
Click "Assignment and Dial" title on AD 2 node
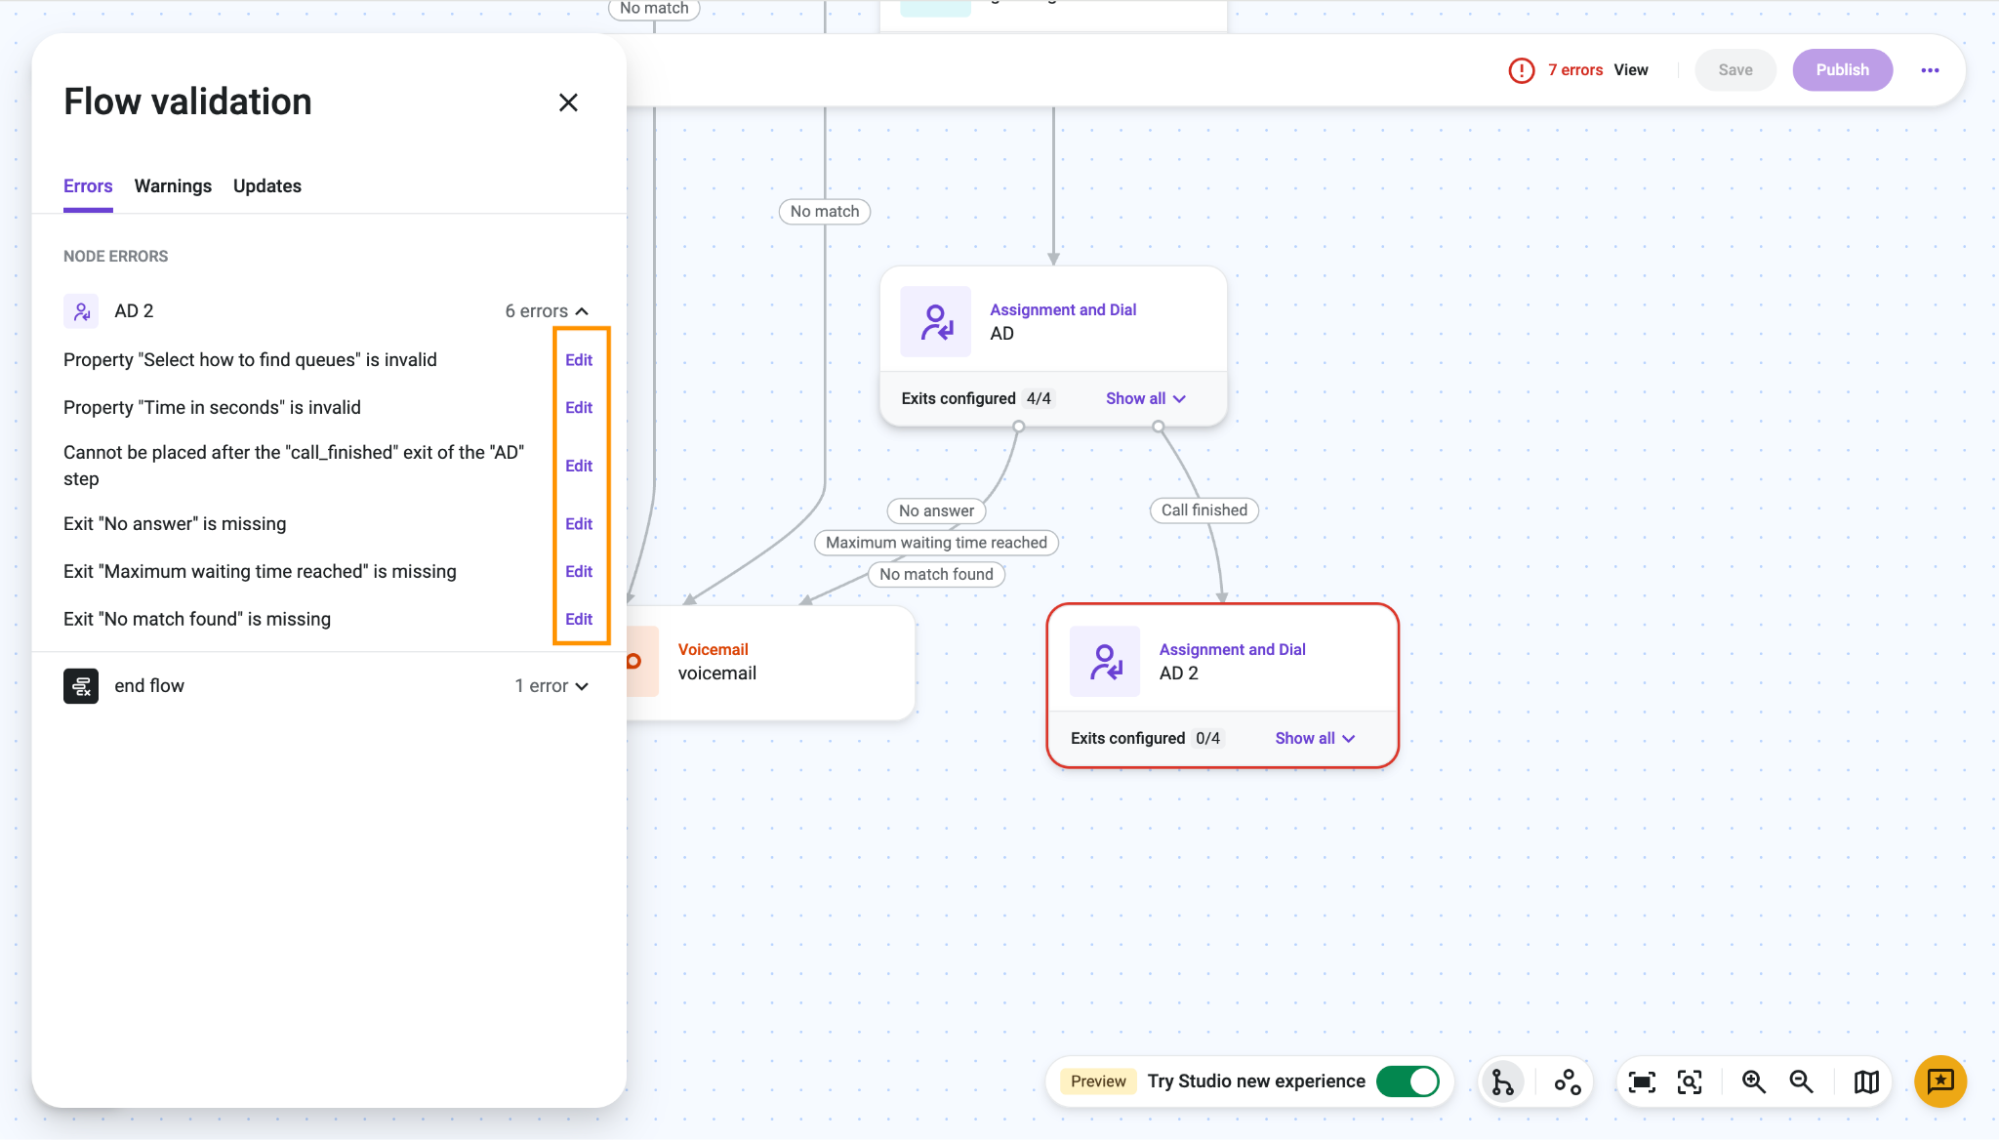[x=1232, y=650]
